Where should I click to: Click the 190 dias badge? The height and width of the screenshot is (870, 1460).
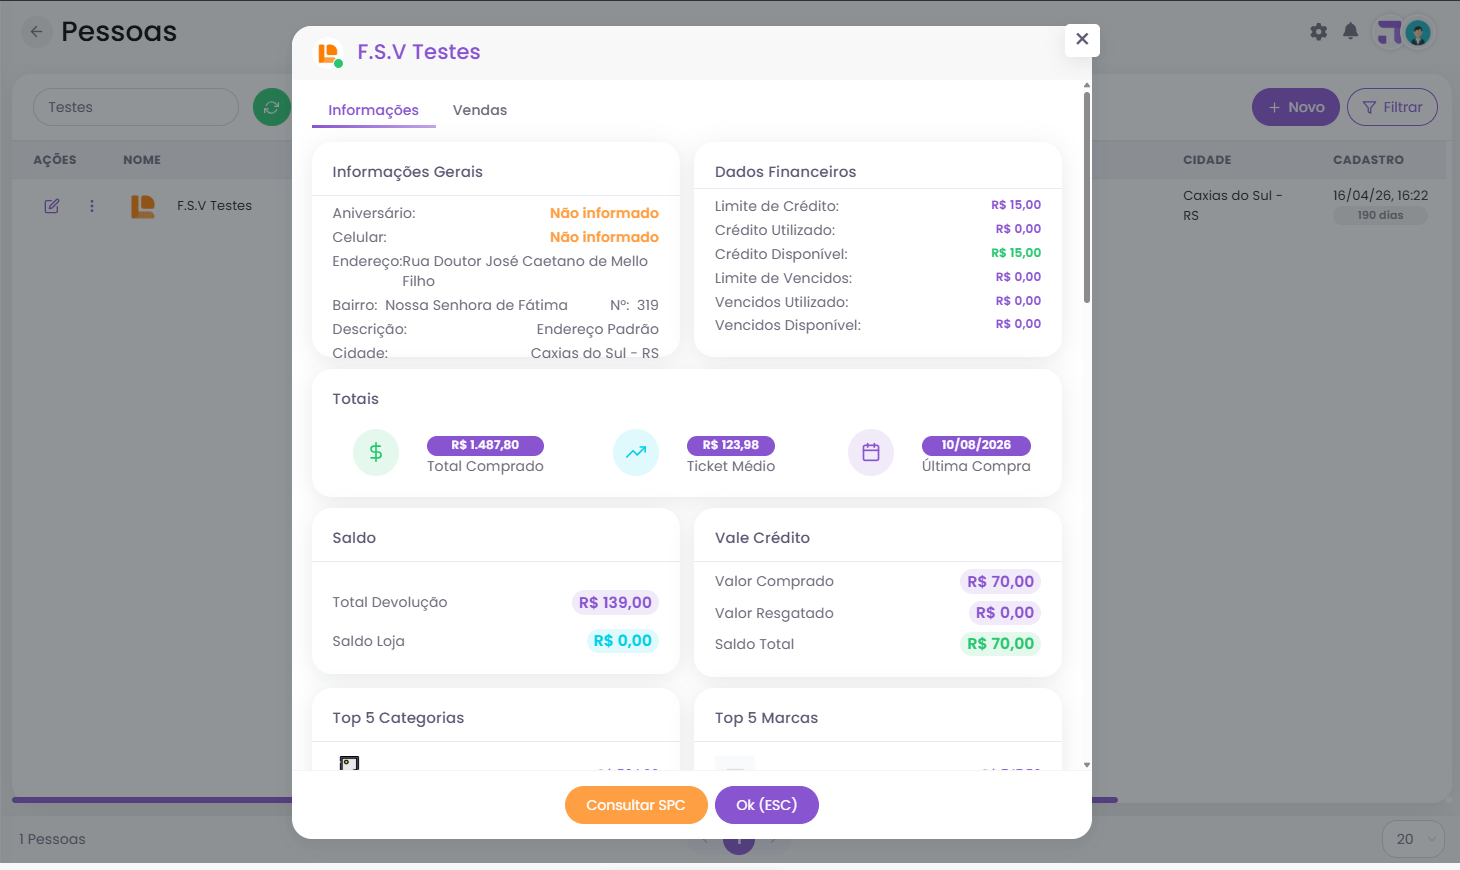(x=1380, y=215)
